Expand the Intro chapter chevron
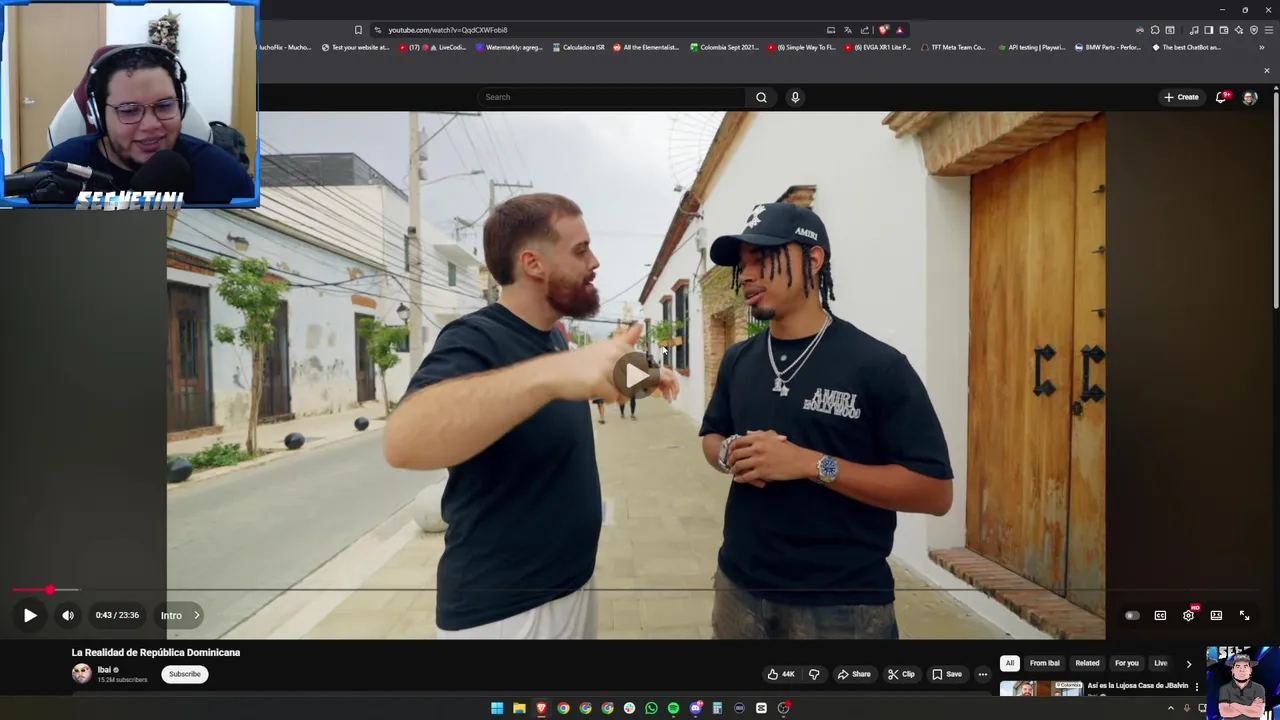 [x=196, y=616]
